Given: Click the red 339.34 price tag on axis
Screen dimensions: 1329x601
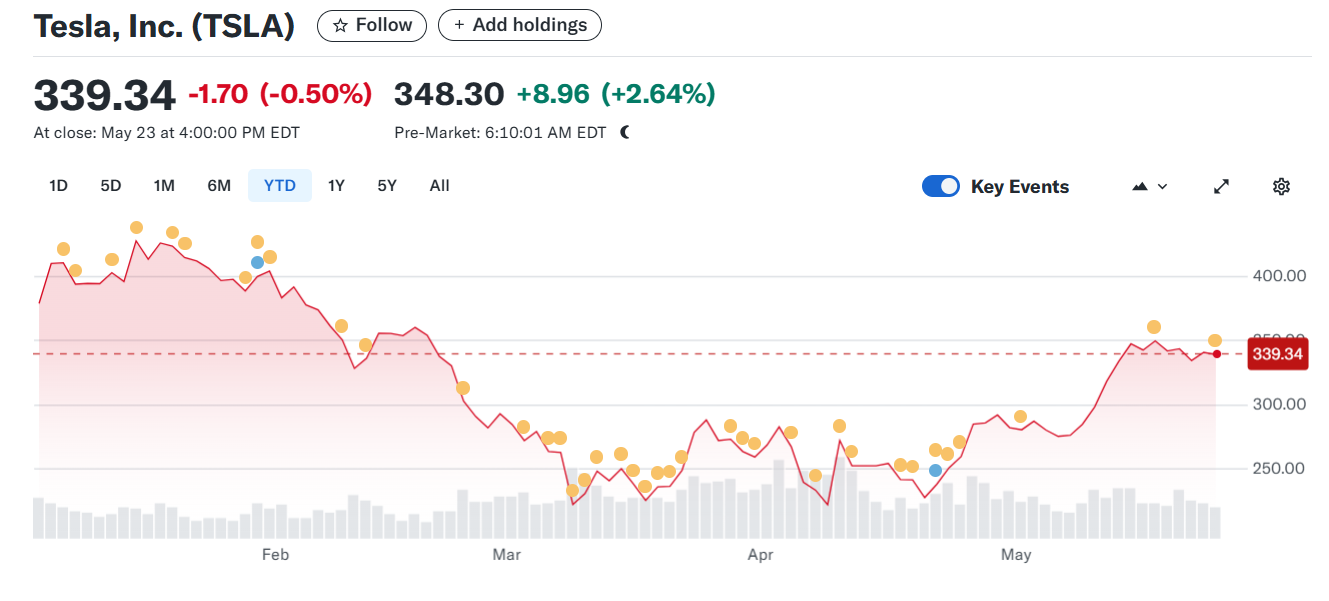Looking at the screenshot, I should tap(1278, 354).
